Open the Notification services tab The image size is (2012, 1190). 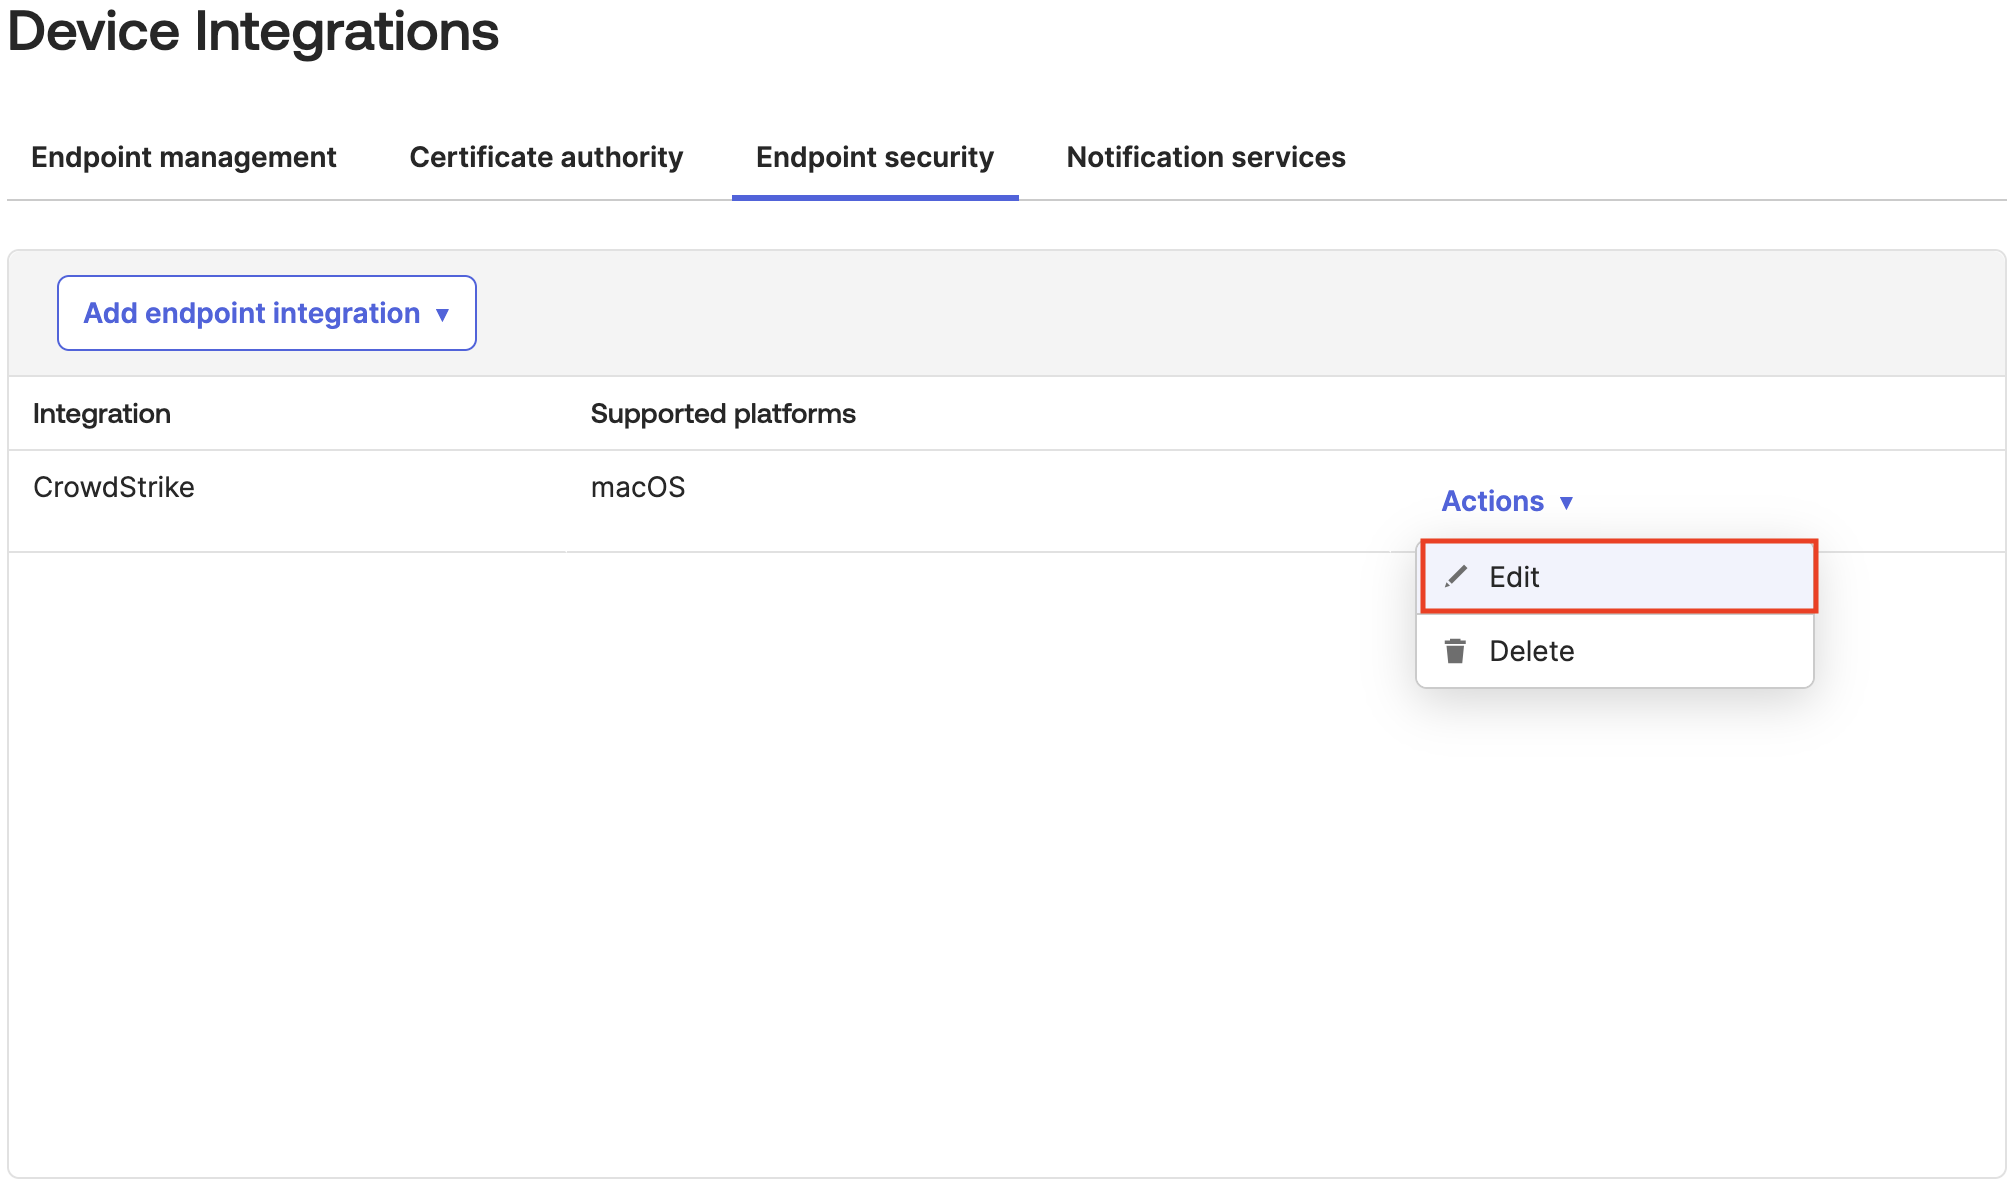(1206, 157)
